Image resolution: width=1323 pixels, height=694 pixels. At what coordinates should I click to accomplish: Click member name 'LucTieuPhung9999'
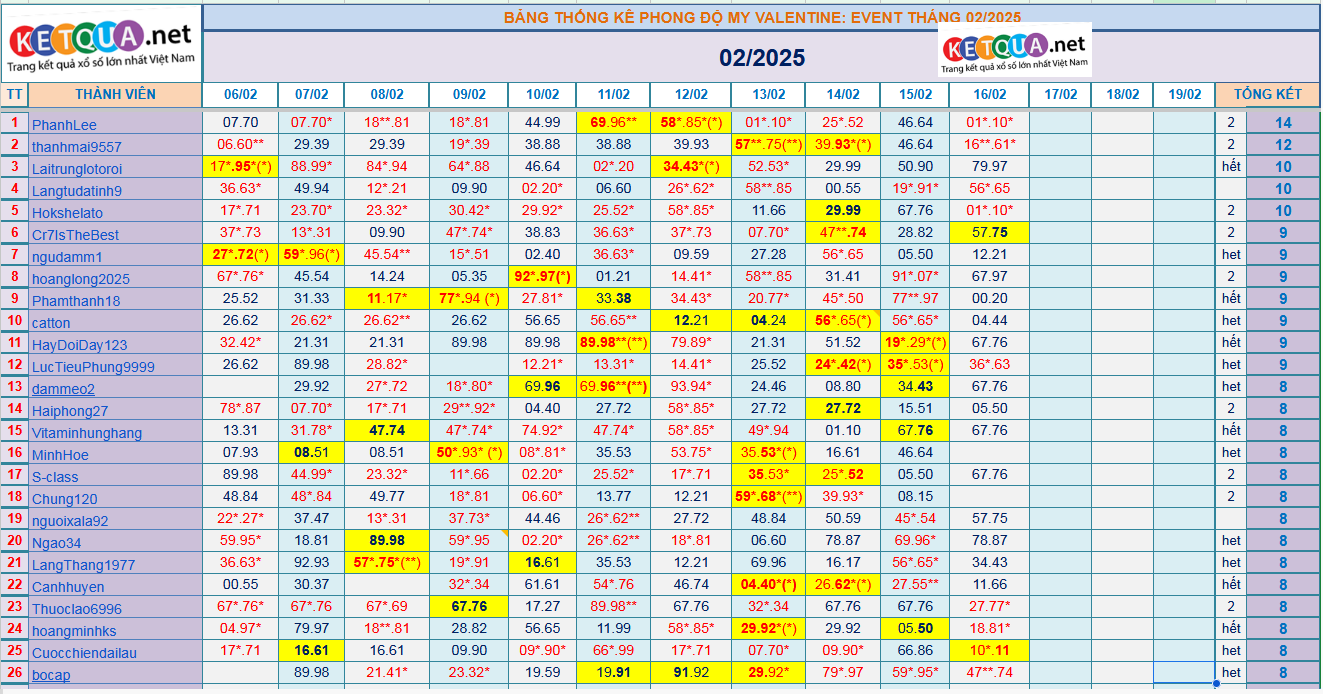[93, 367]
